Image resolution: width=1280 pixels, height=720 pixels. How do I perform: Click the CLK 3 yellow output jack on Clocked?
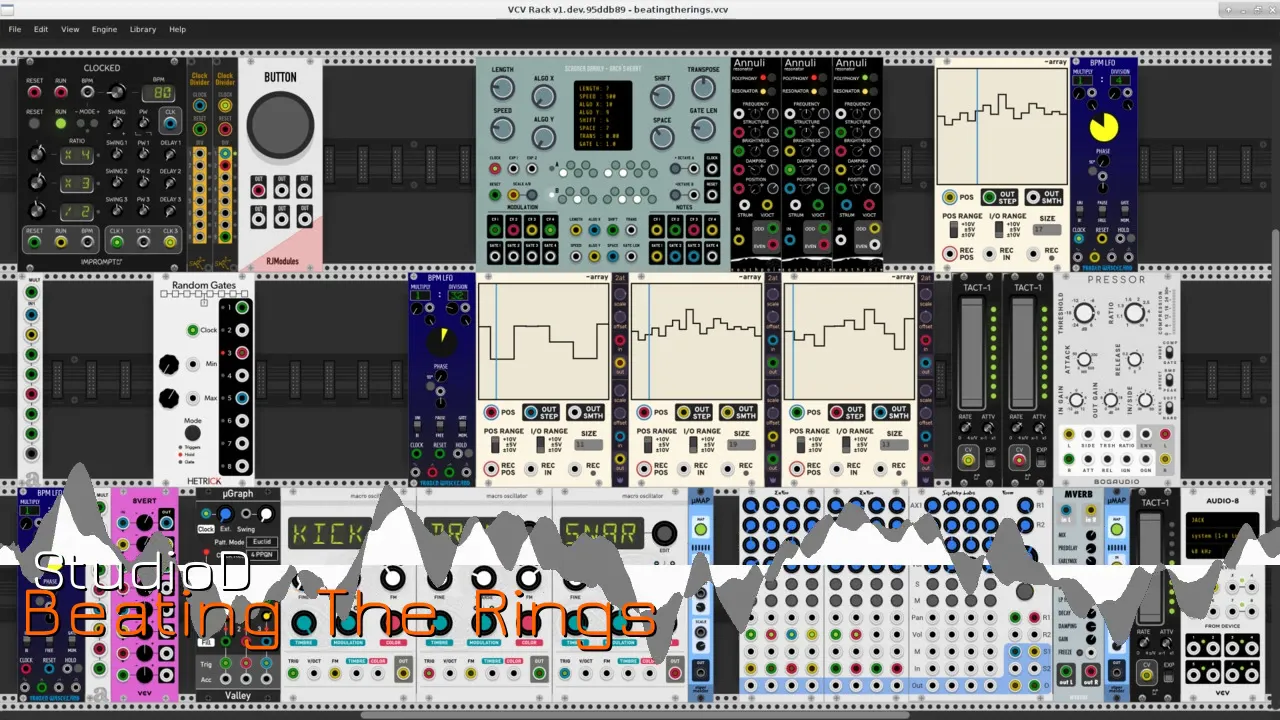(x=170, y=240)
